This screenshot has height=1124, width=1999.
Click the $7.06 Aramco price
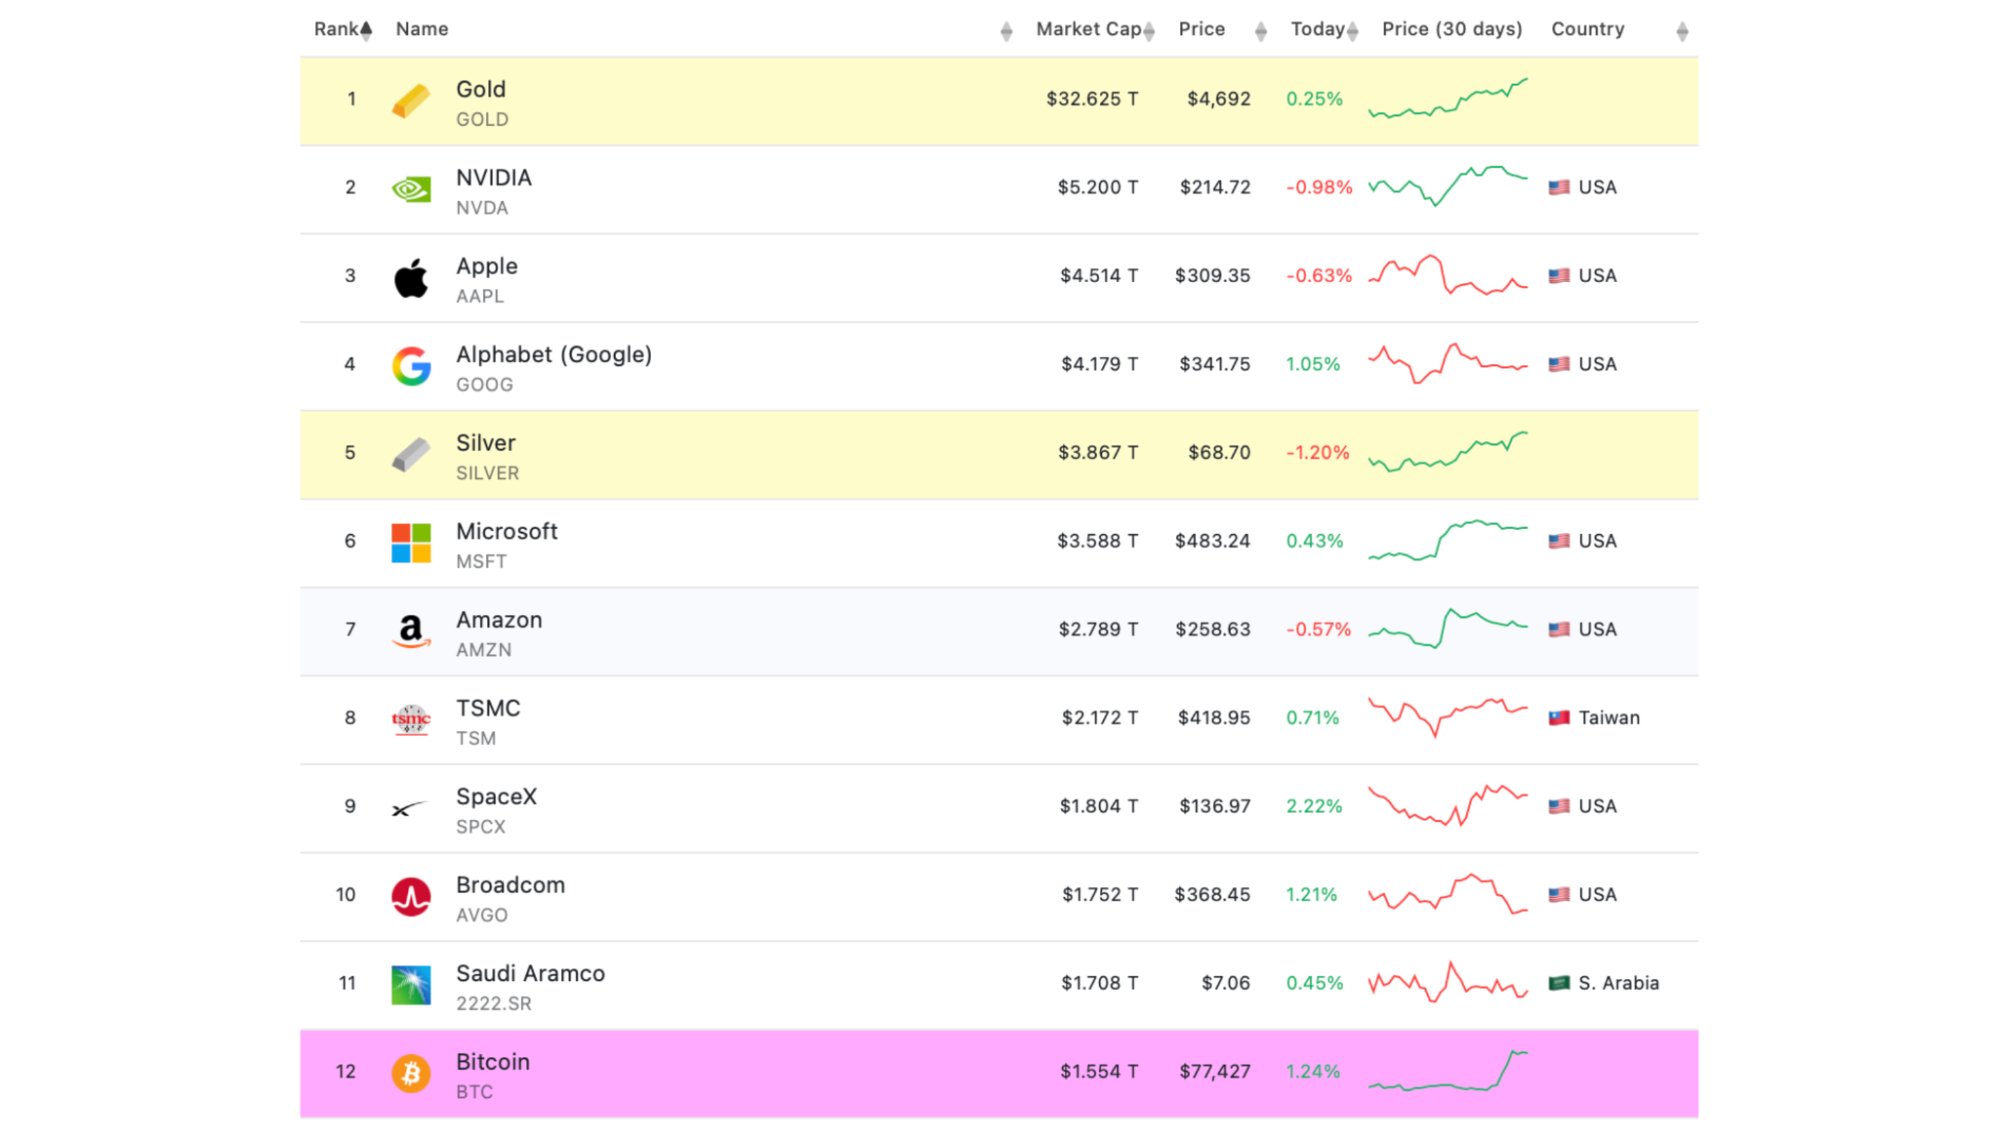[1226, 983]
